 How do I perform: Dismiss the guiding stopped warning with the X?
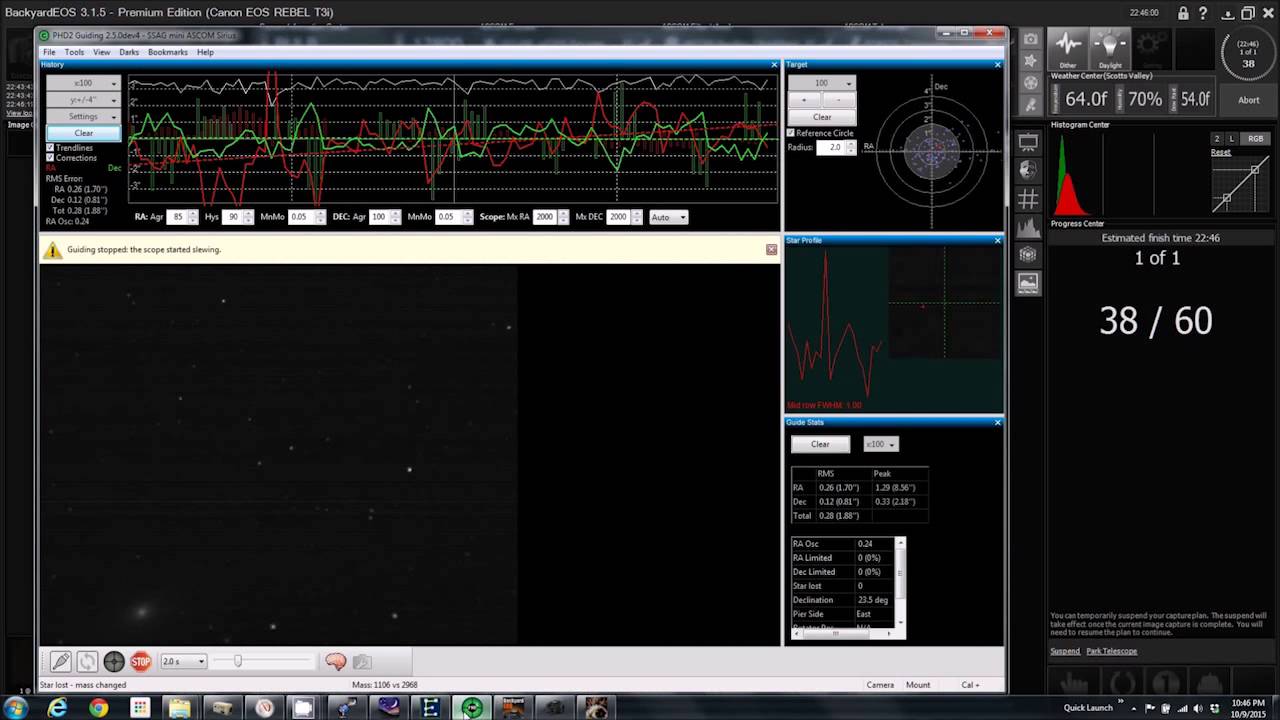[771, 249]
